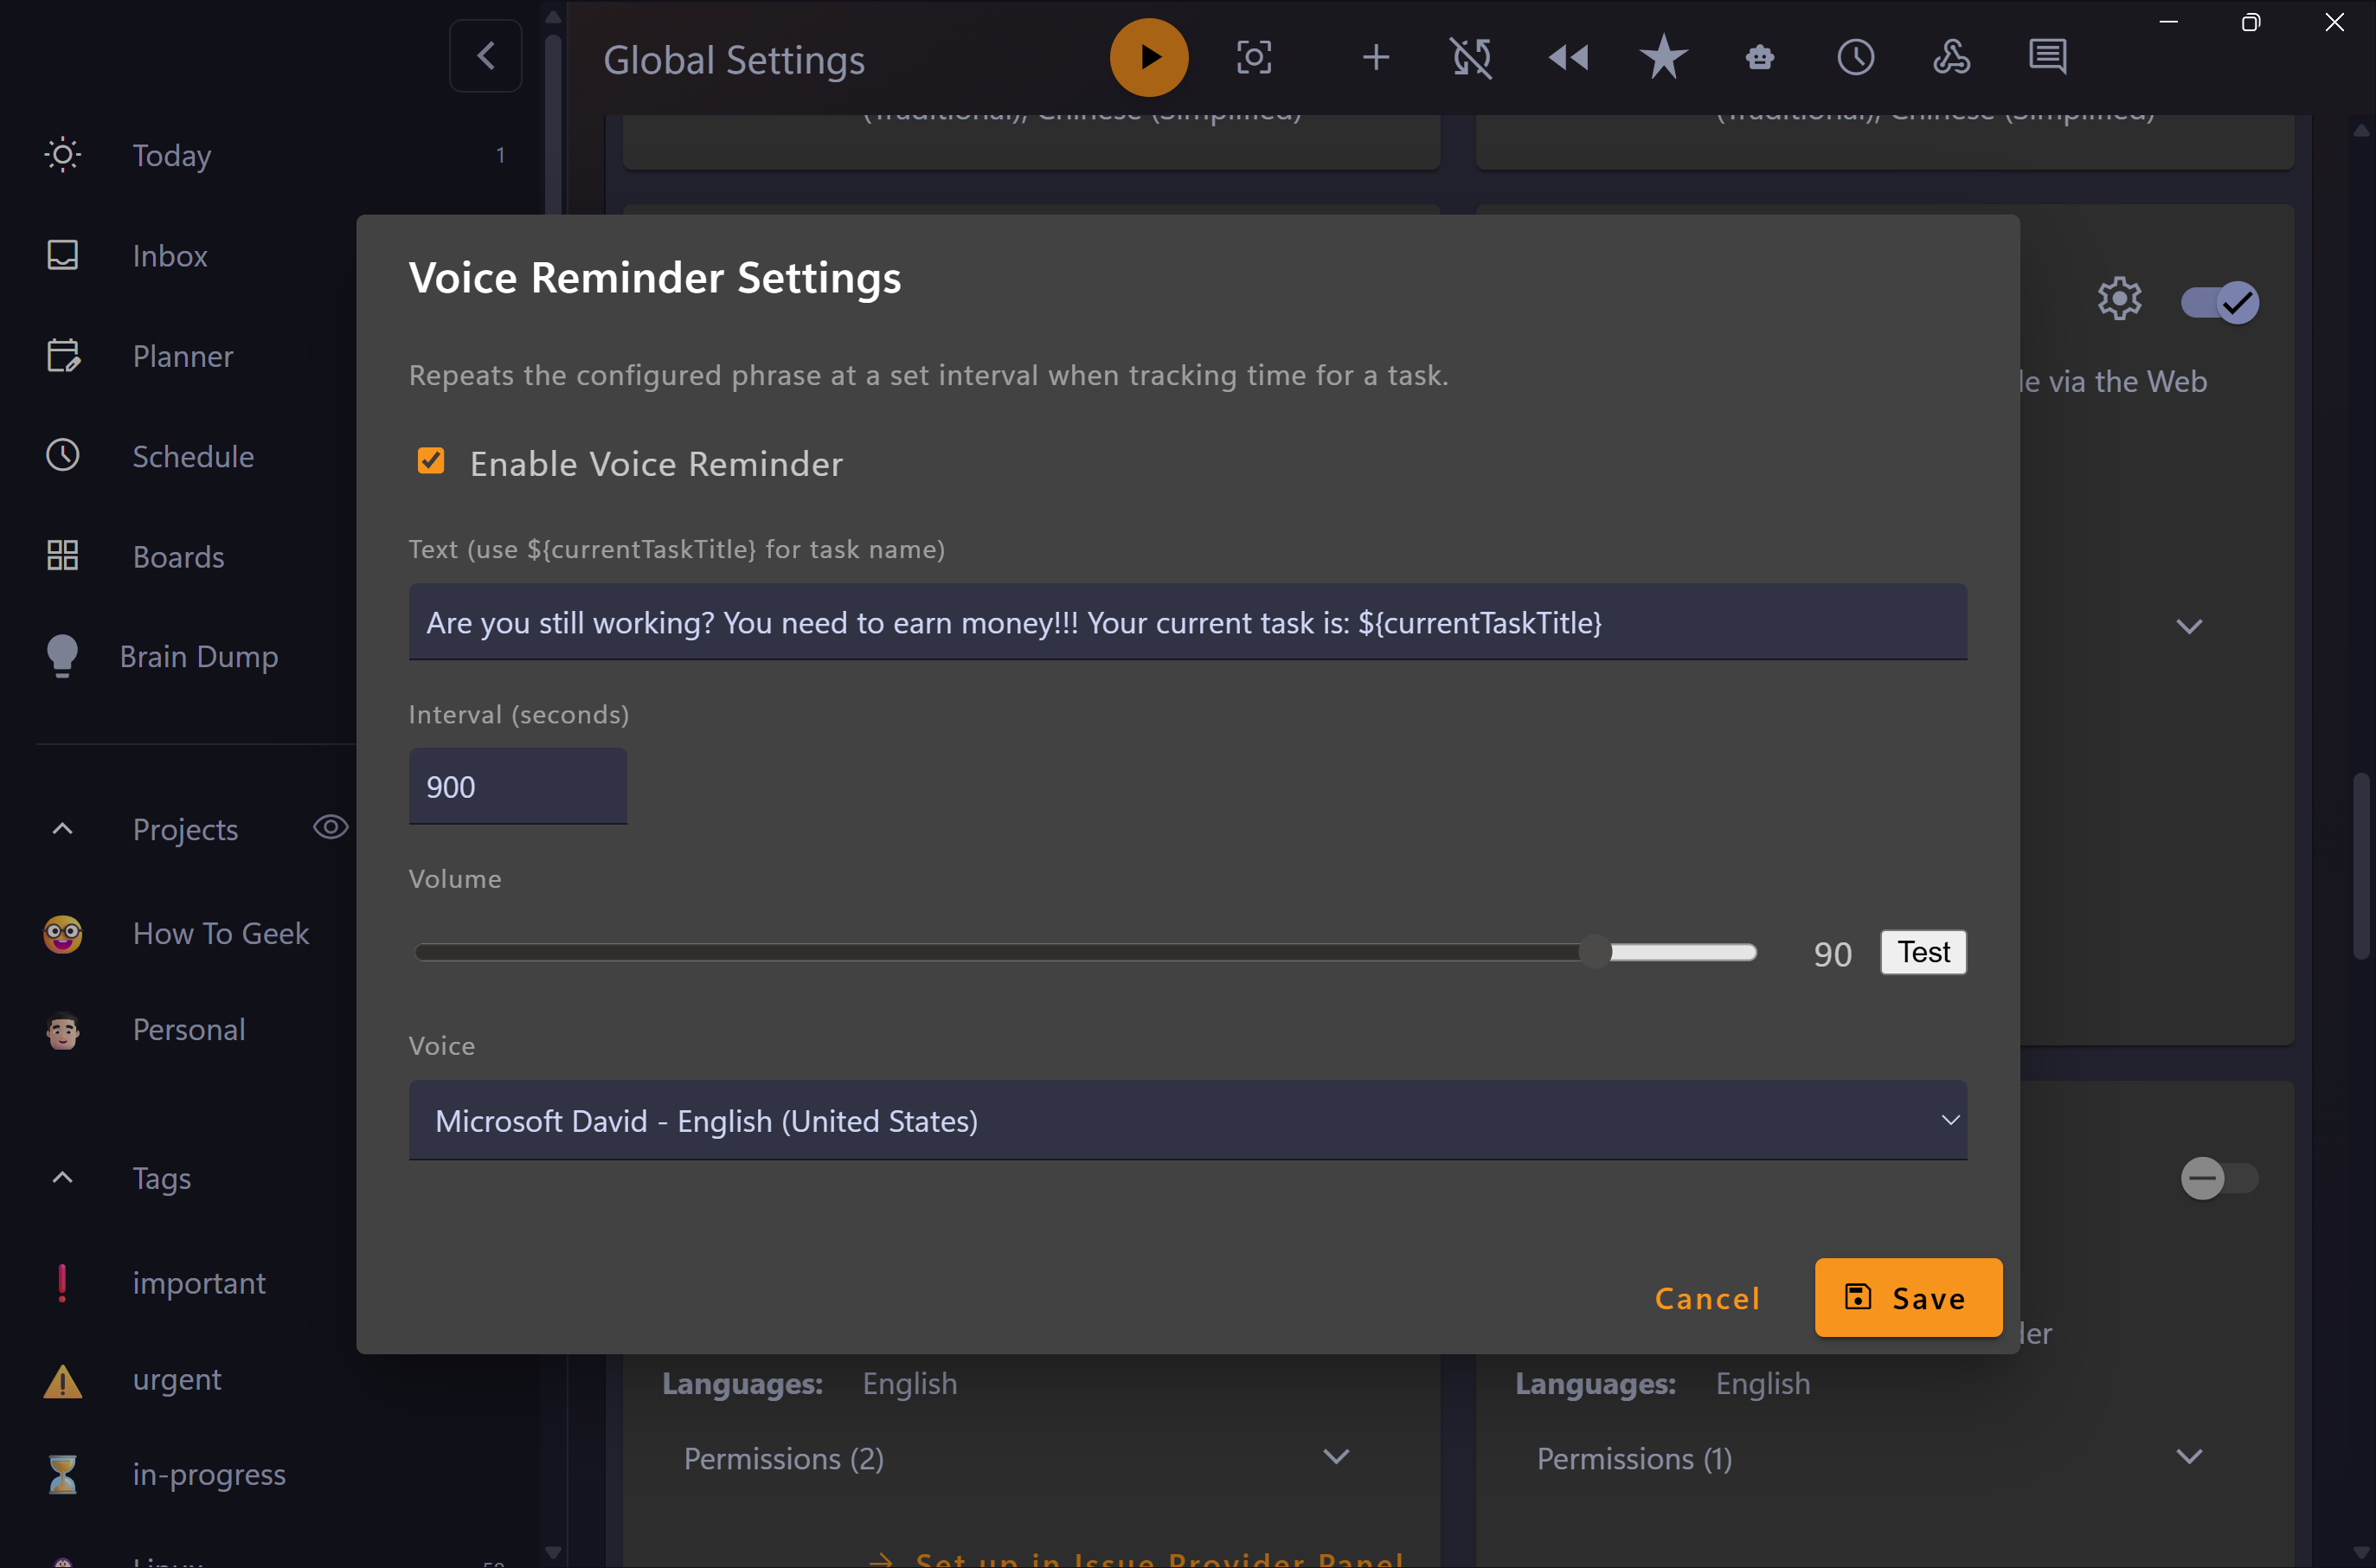The height and width of the screenshot is (1568, 2376).
Task: Click the in-progress hourglass icon
Action: pyautogui.click(x=62, y=1475)
